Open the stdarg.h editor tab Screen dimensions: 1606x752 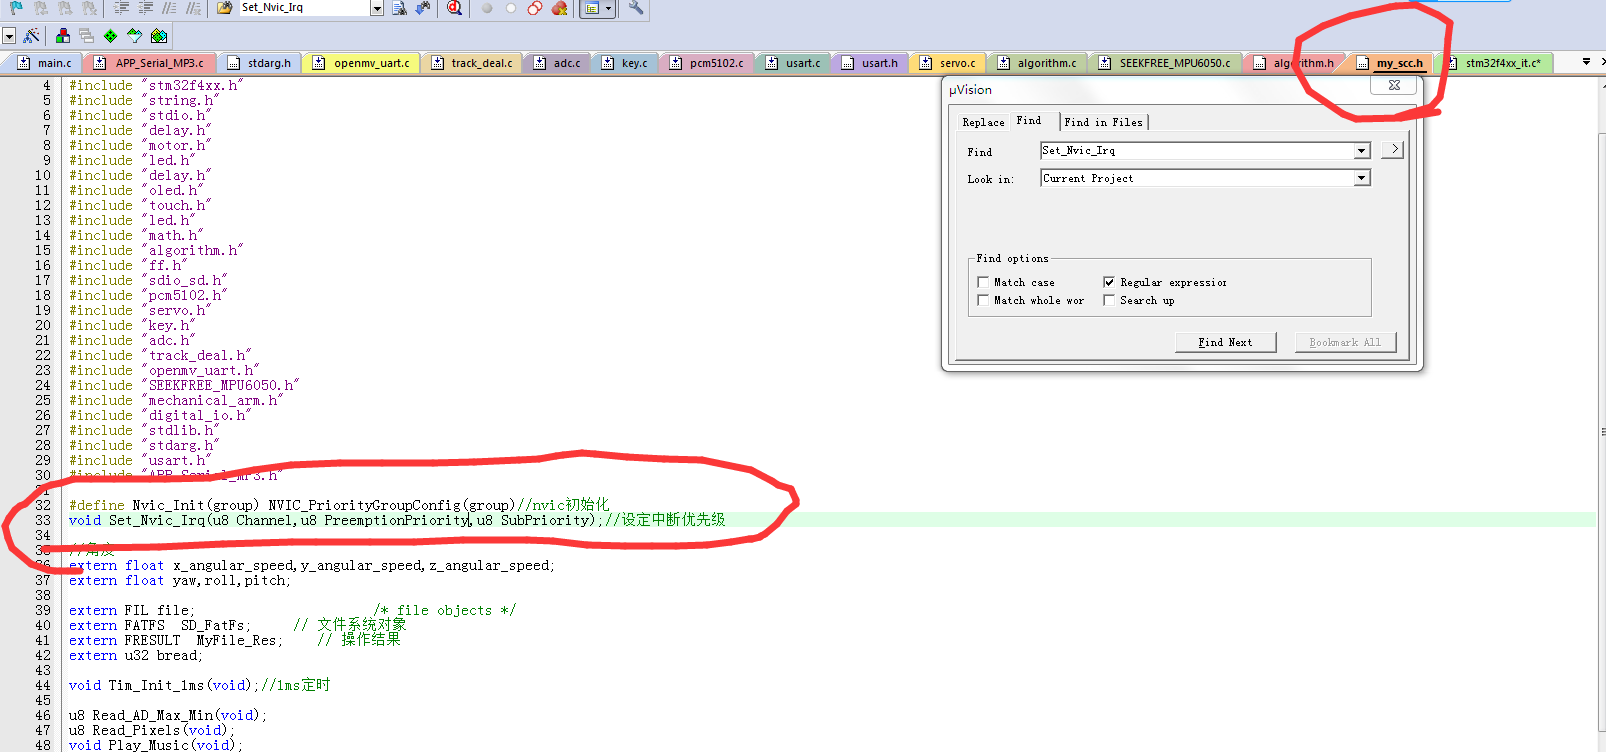tap(259, 63)
